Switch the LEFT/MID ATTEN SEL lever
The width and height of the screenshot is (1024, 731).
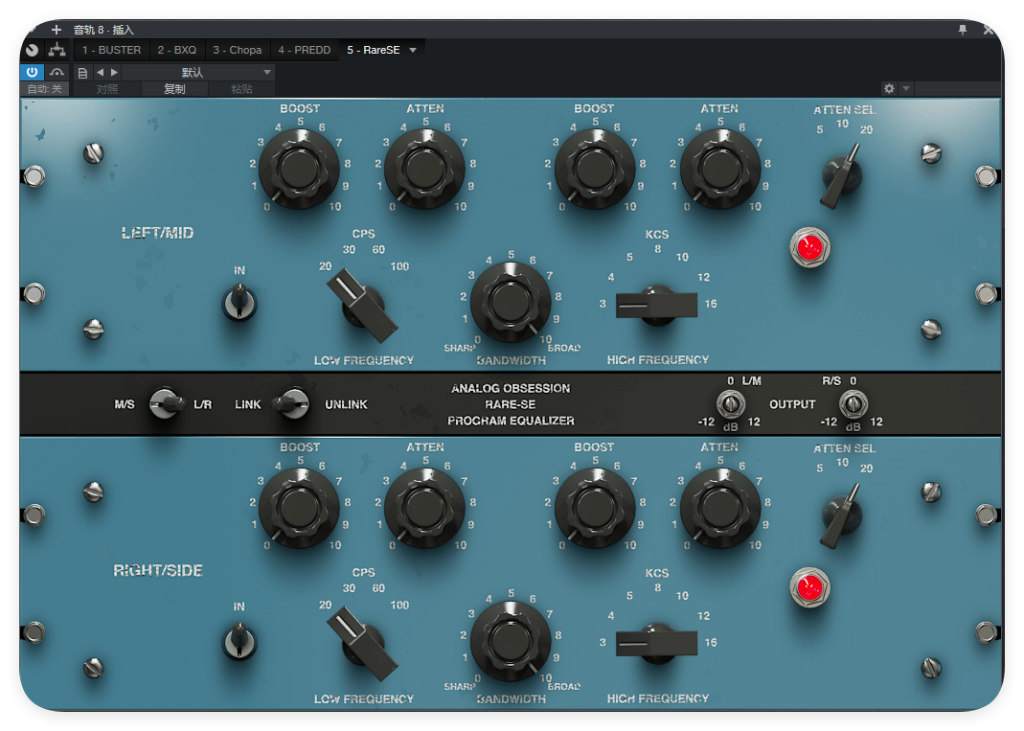coord(842,175)
